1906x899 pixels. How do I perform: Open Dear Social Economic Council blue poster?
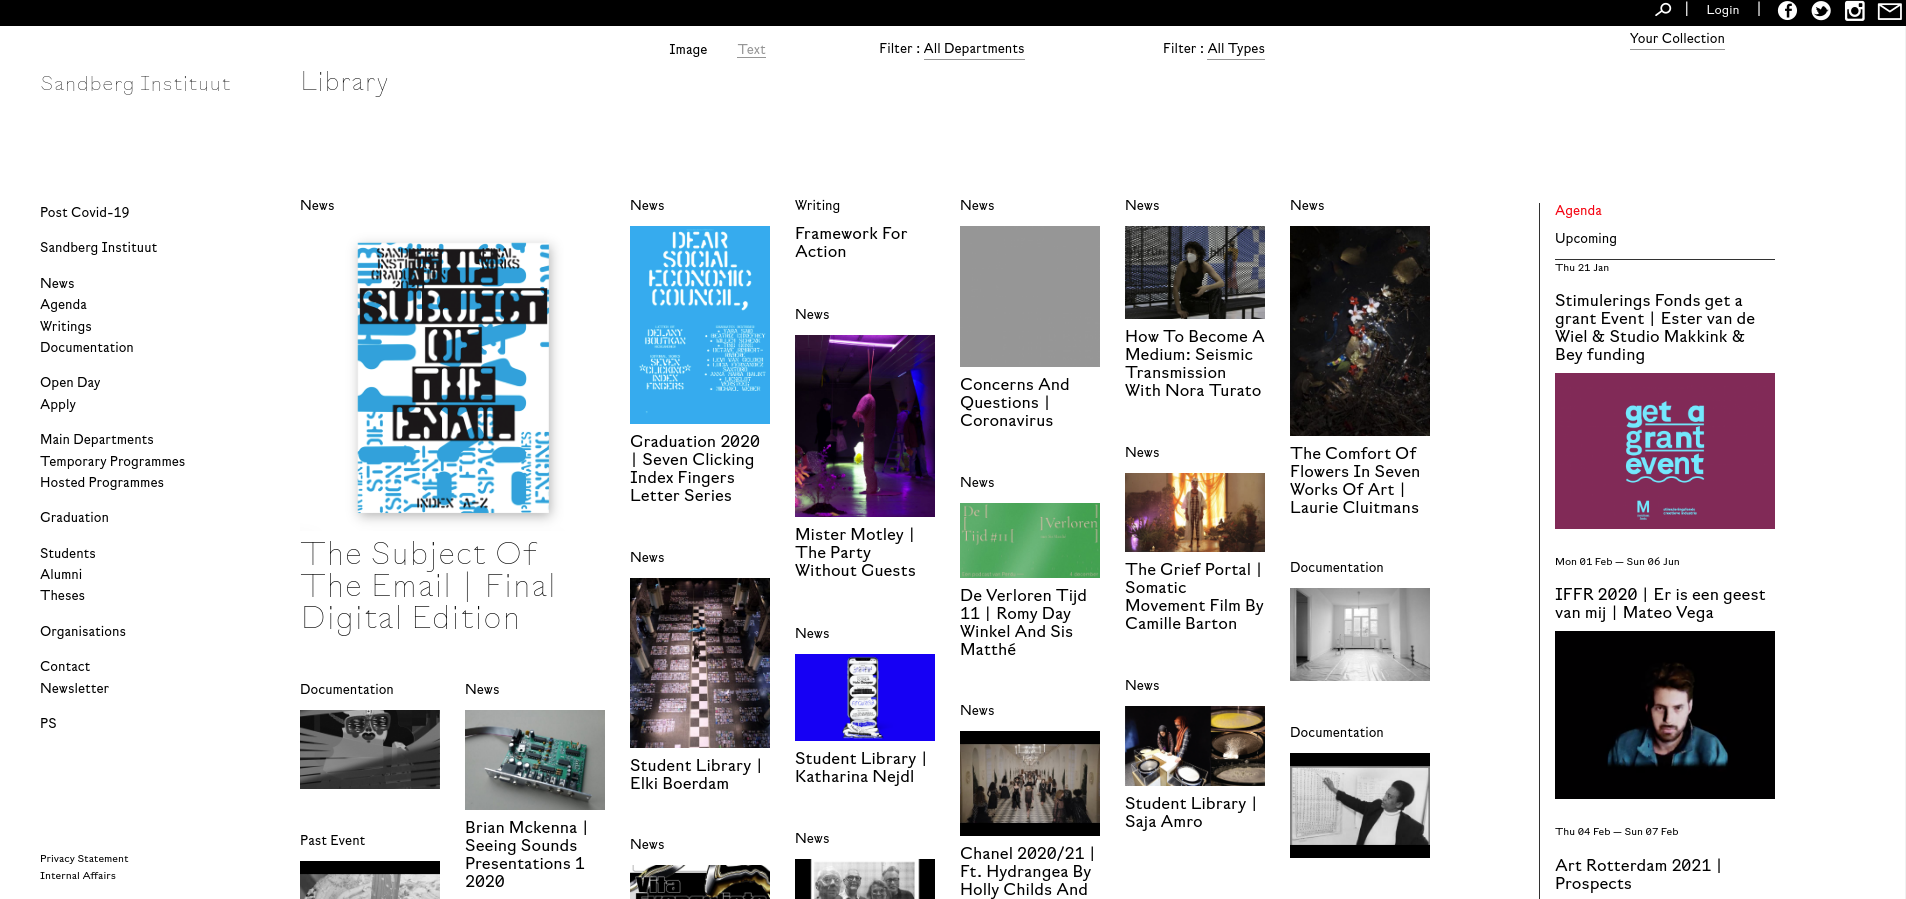click(699, 325)
